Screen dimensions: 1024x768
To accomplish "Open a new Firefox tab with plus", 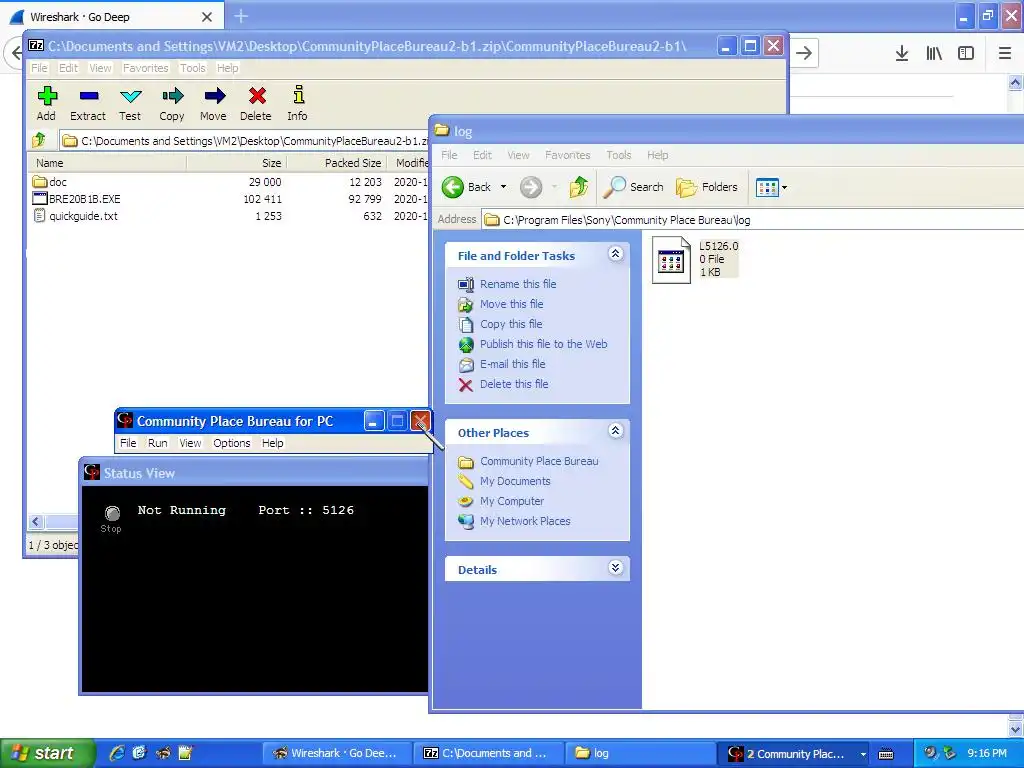I will (241, 16).
